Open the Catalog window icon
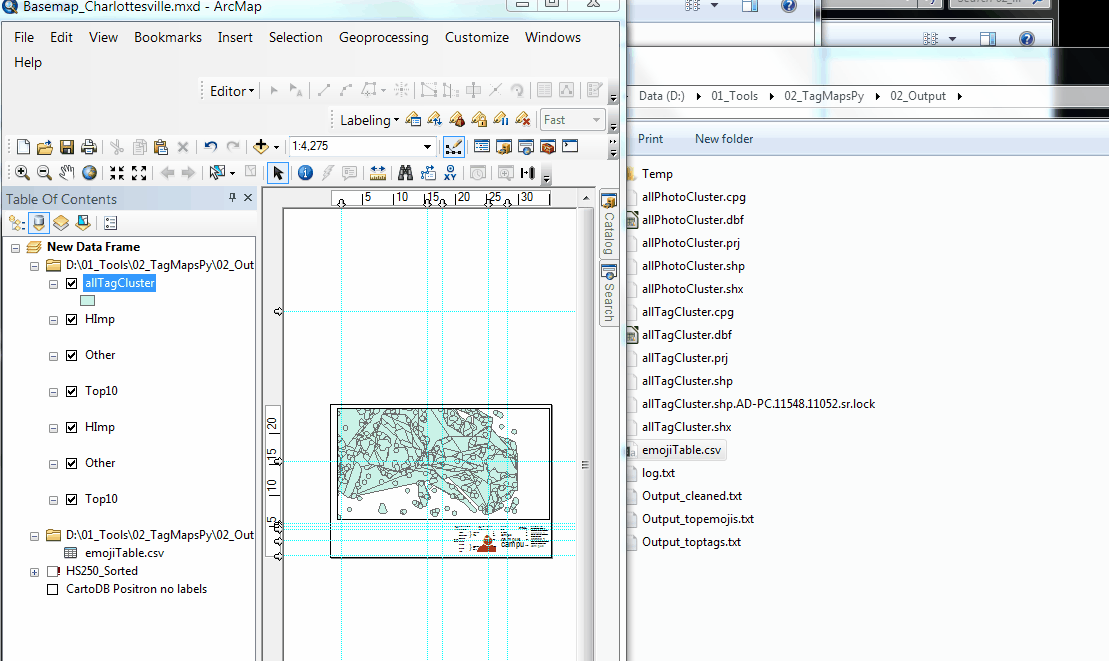This screenshot has height=661, width=1109. [x=503, y=146]
